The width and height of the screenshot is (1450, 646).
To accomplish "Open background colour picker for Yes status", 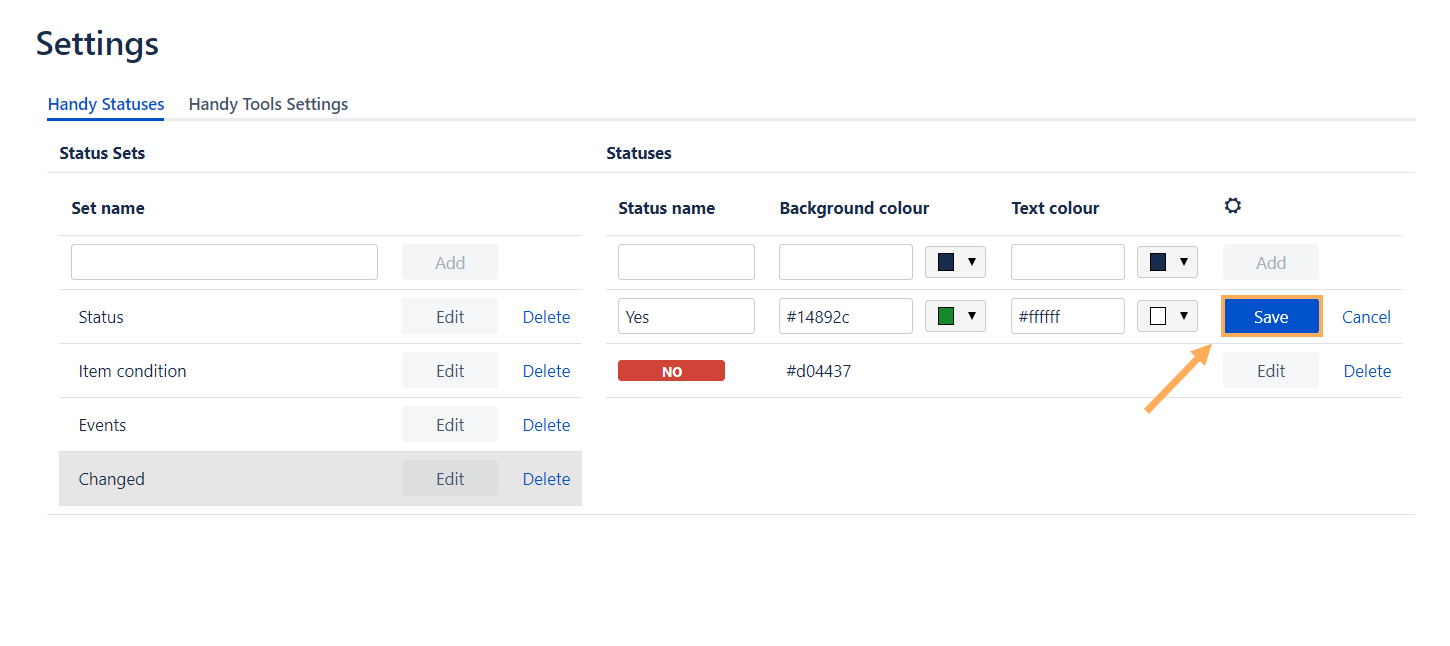I will pos(956,317).
